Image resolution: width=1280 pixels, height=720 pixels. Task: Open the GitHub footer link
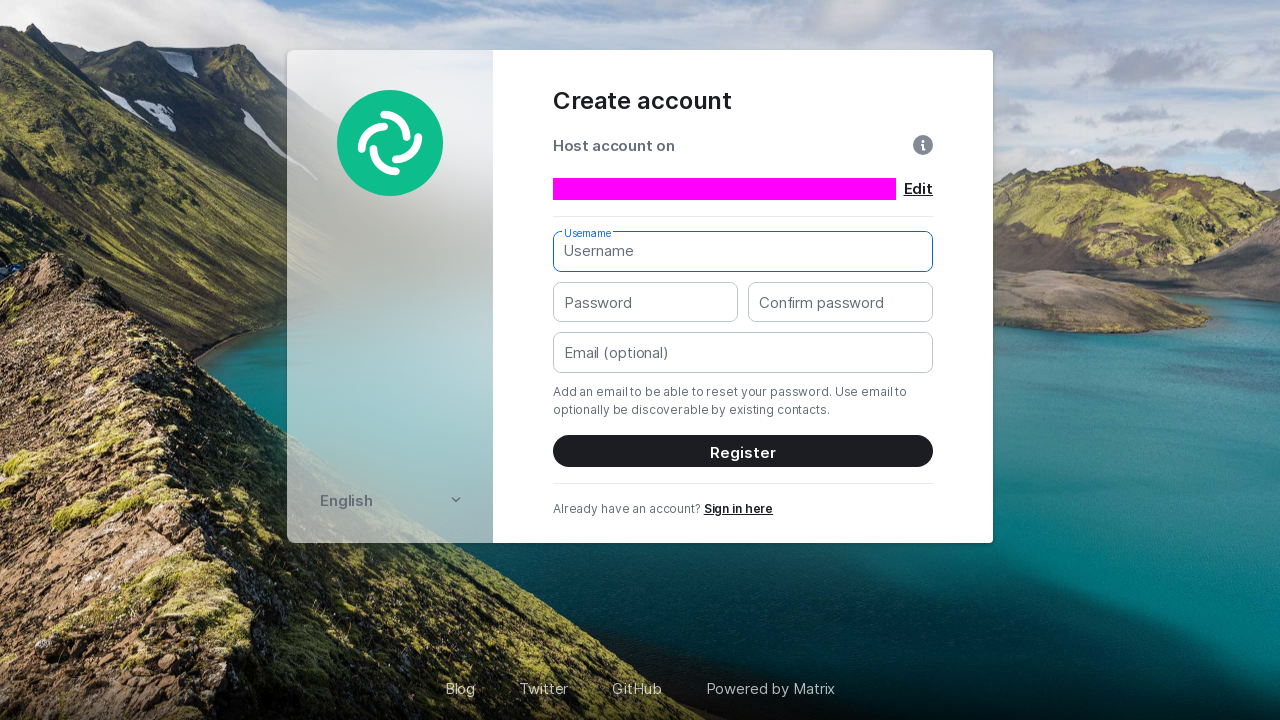637,689
